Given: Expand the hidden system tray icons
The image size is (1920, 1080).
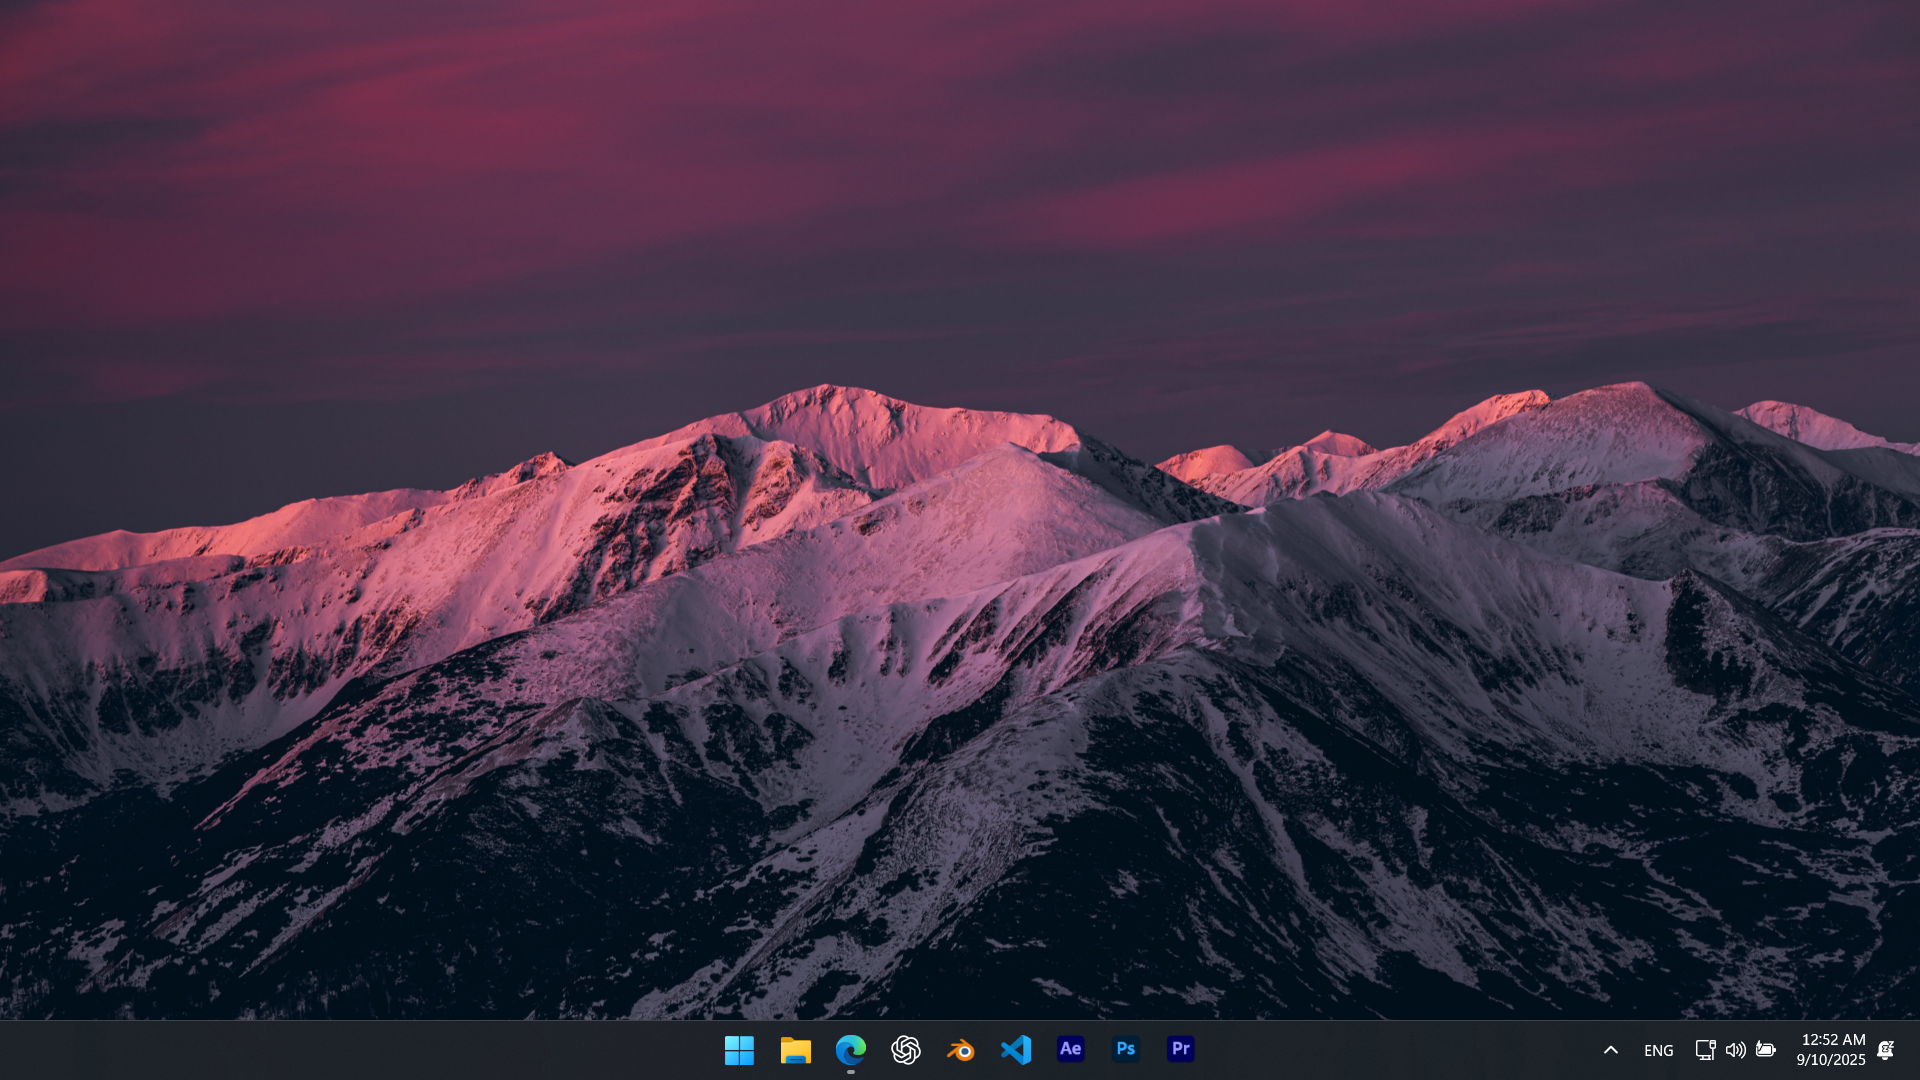Looking at the screenshot, I should [1610, 1050].
